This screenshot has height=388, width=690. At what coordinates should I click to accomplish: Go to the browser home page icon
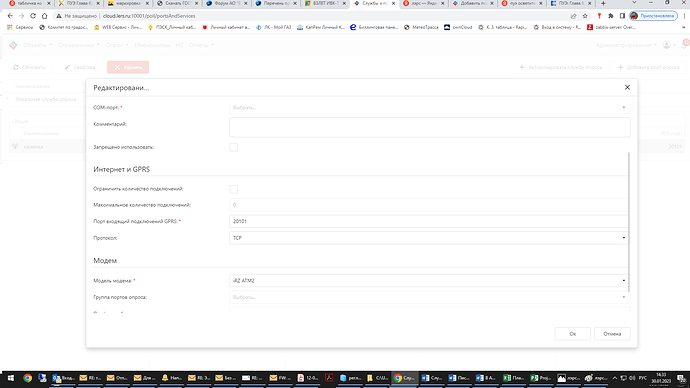click(44, 16)
